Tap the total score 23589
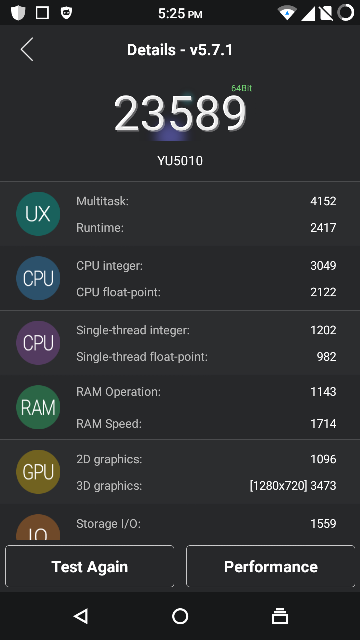 click(x=180, y=113)
